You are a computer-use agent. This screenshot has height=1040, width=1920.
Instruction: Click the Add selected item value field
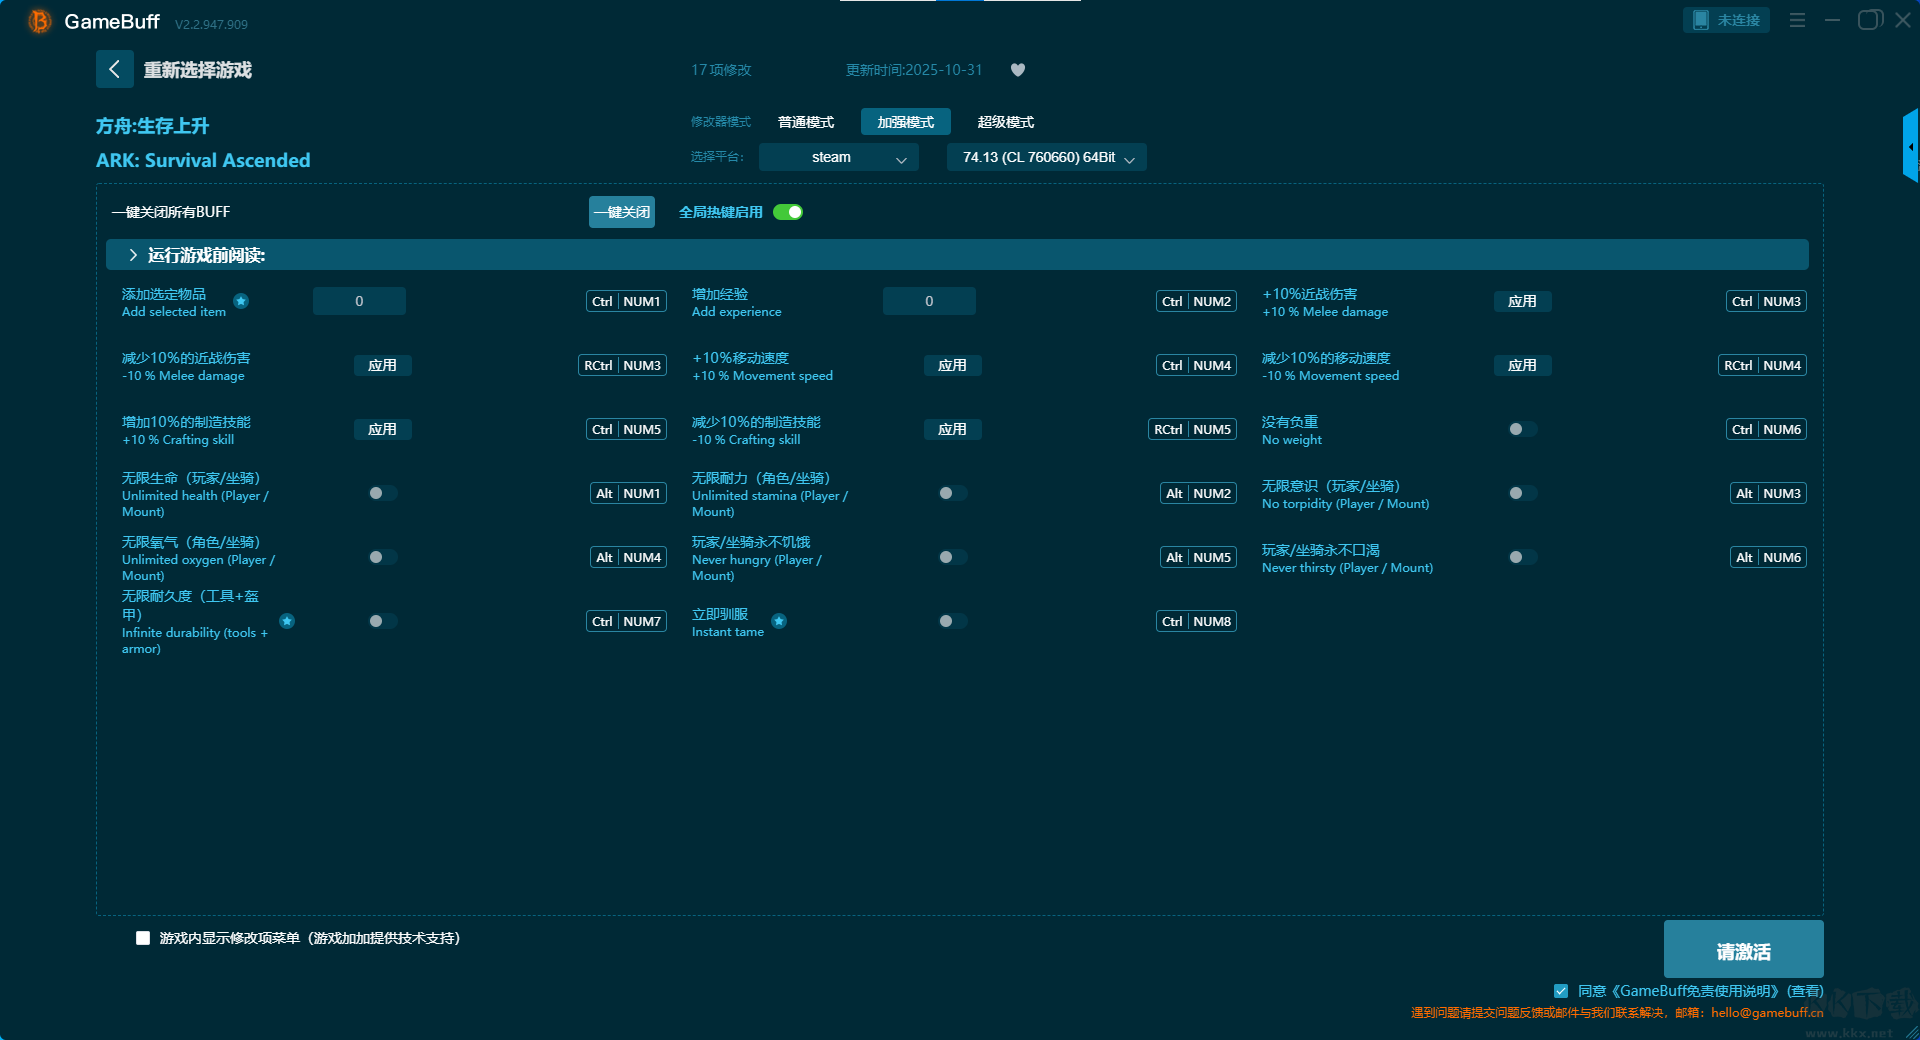pos(359,301)
